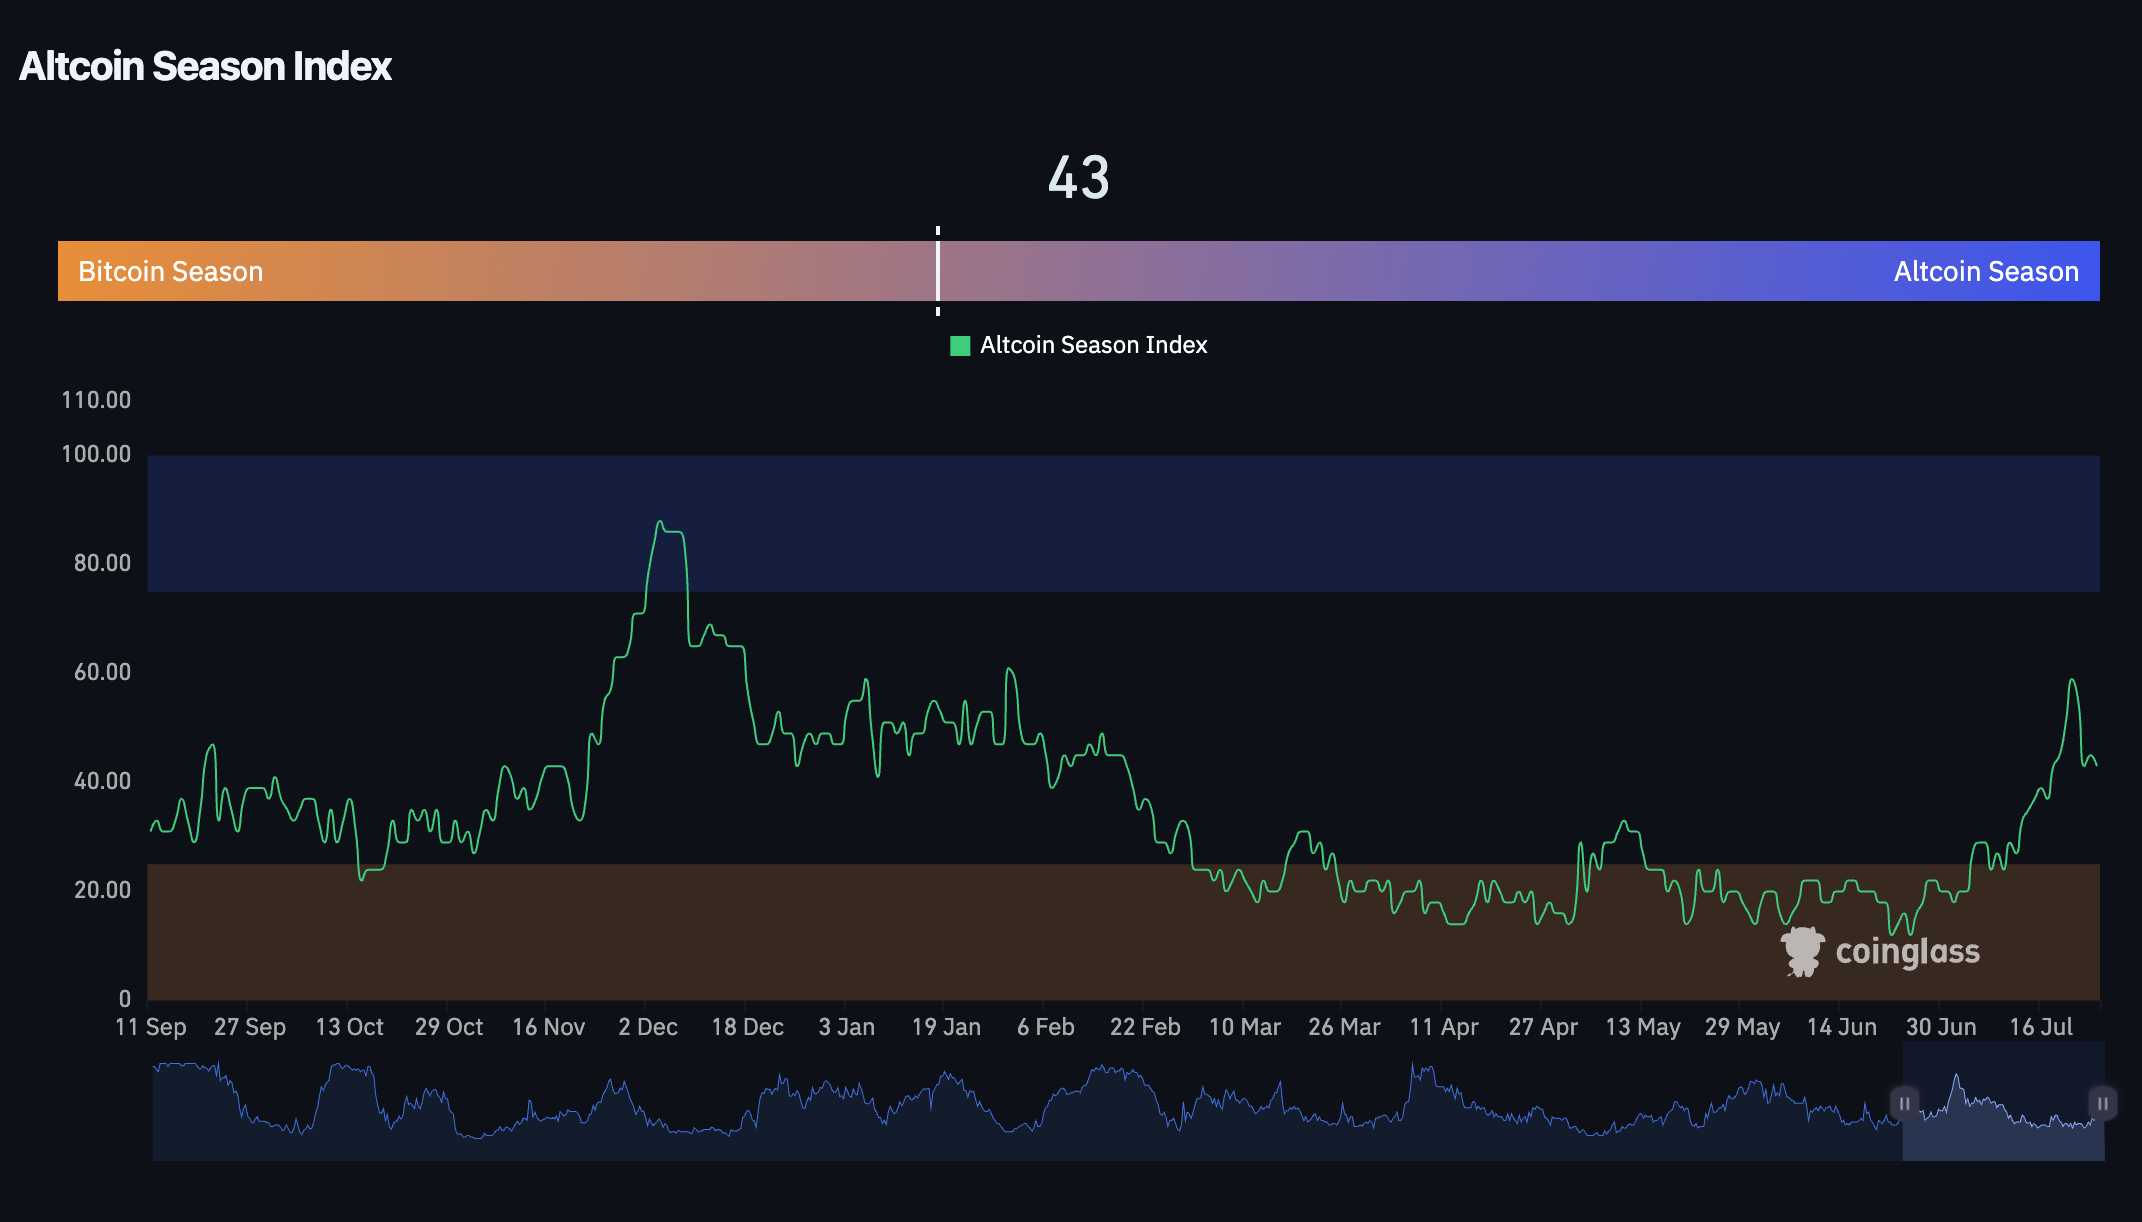Click the green legend square swatch

(x=958, y=345)
